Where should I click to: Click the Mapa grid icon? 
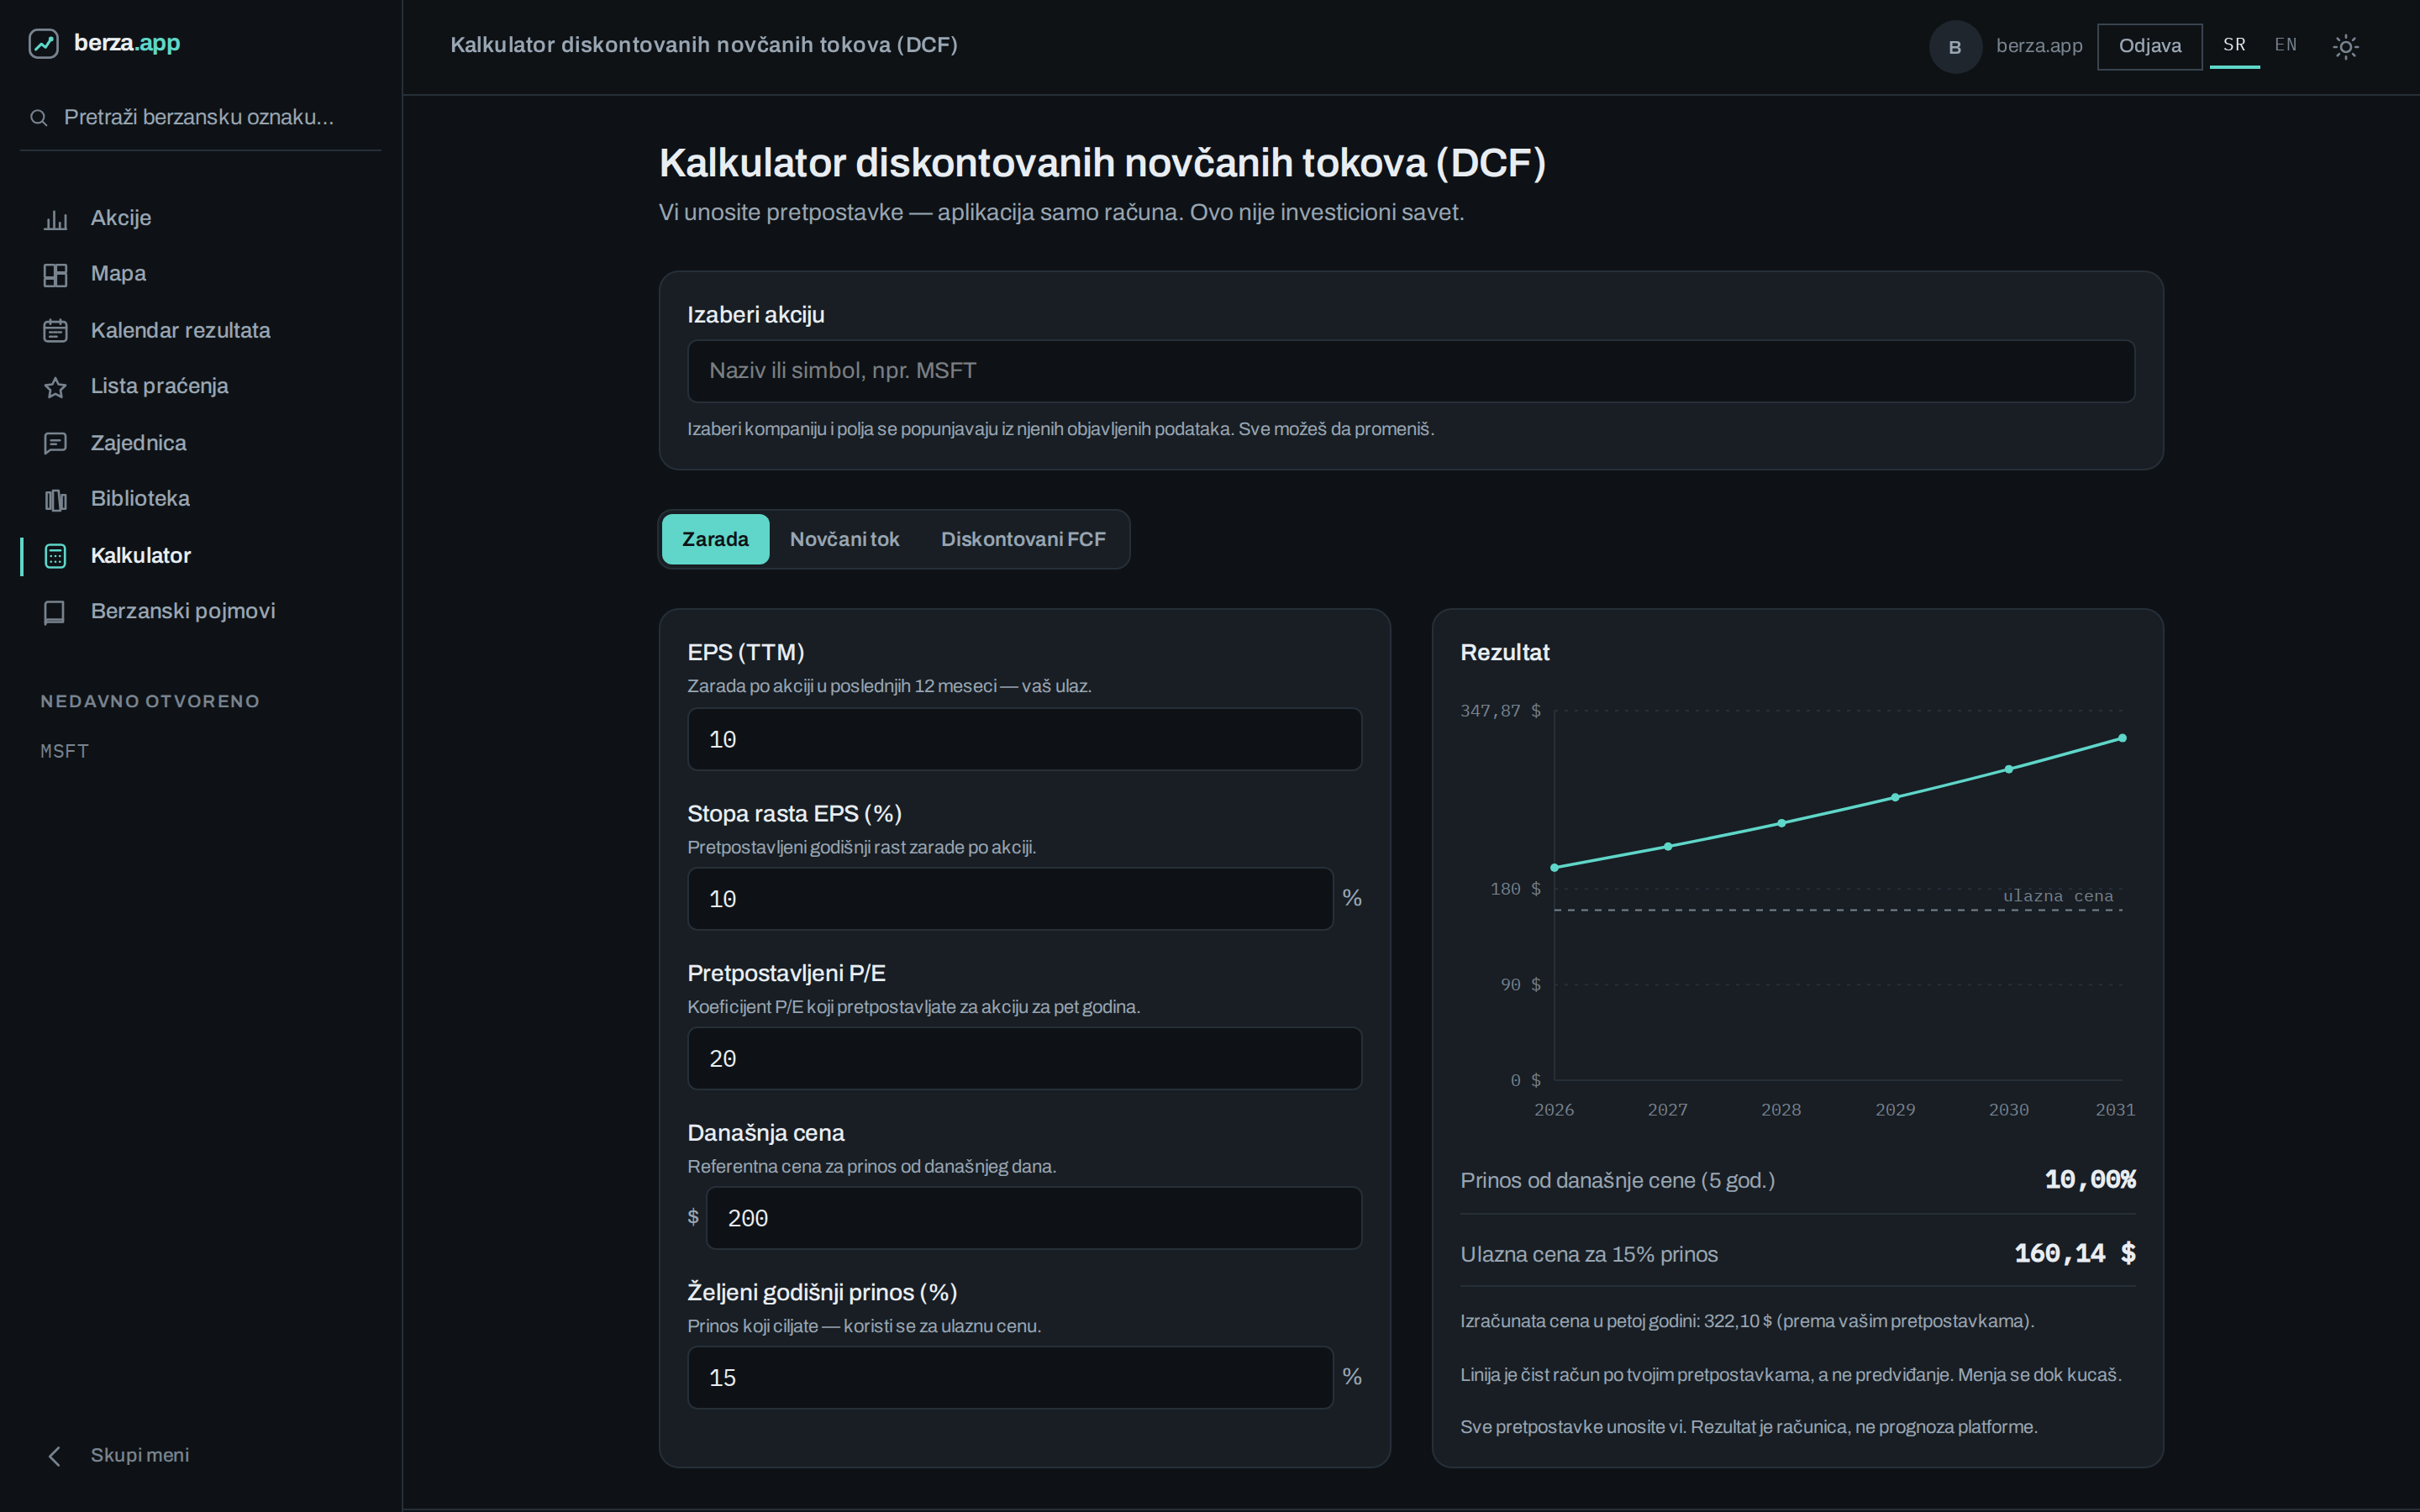(55, 275)
